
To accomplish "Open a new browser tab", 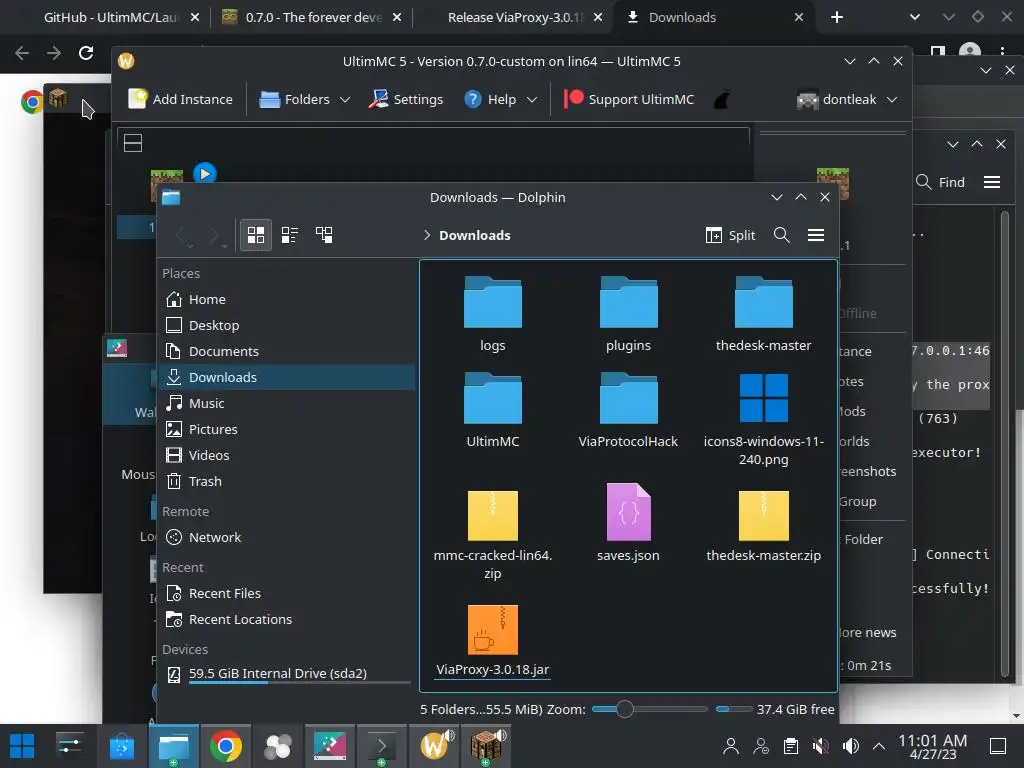I will (837, 18).
